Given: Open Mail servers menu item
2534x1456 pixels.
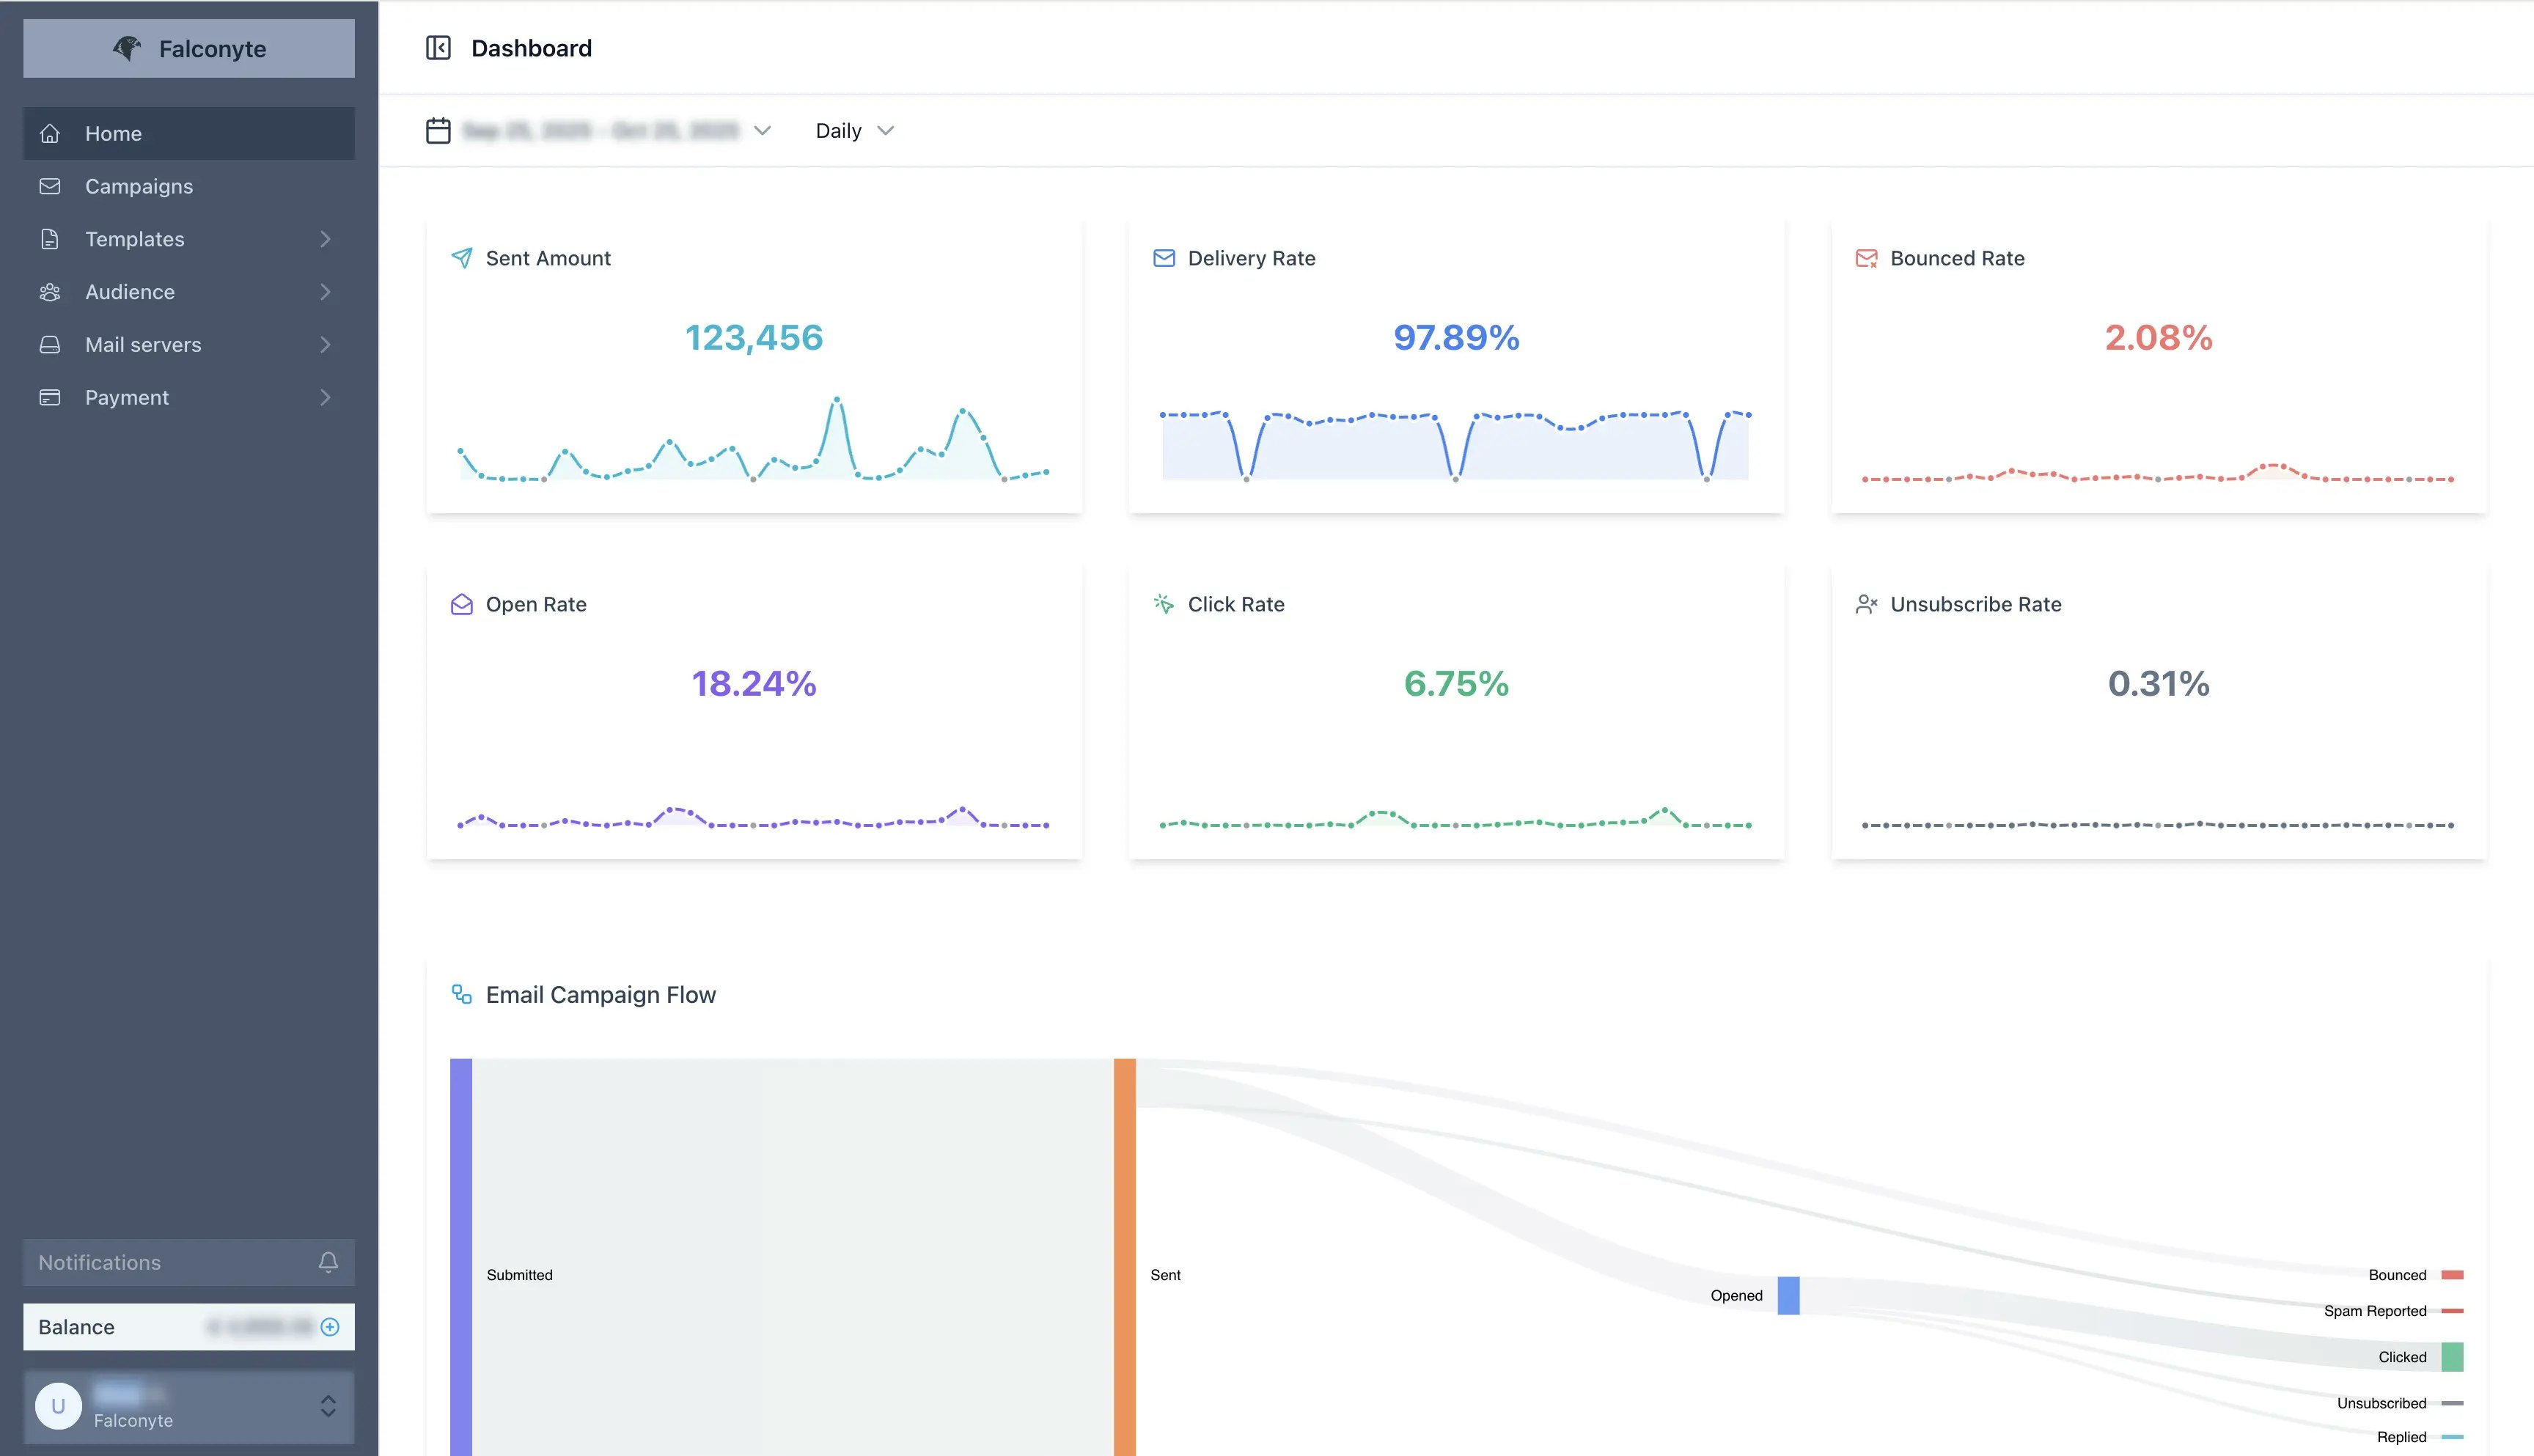Looking at the screenshot, I should pyautogui.click(x=189, y=345).
